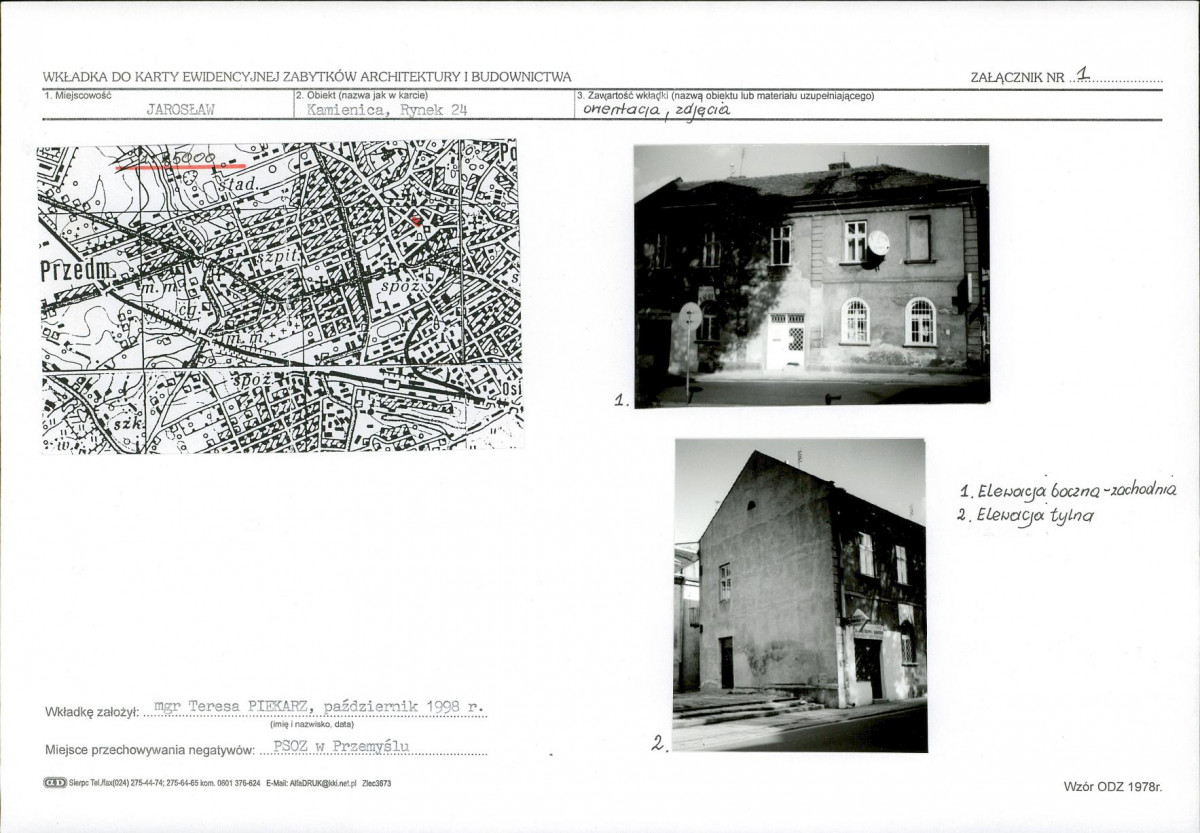The height and width of the screenshot is (833, 1200).
Task: Open photo 2 of the rear elevation
Action: [x=800, y=595]
